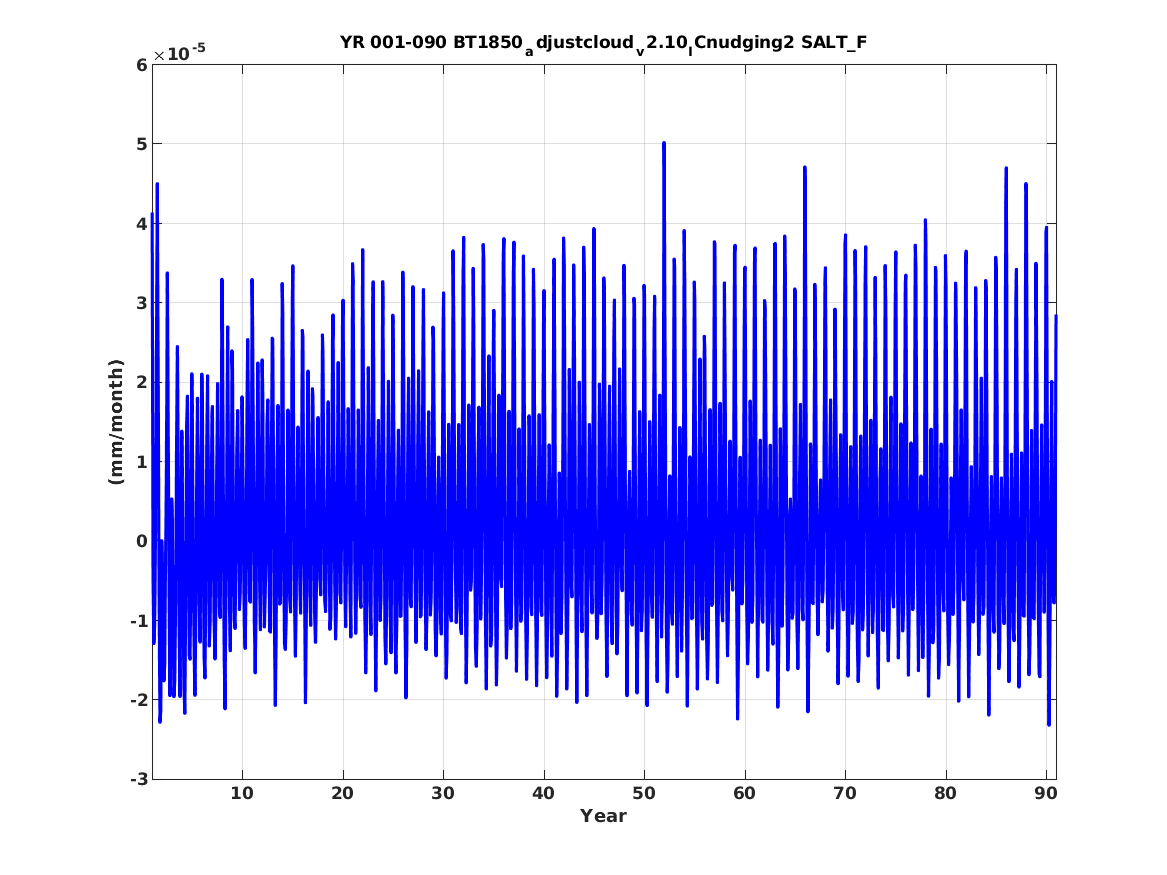Click x-axis tick label '80'

tap(945, 793)
